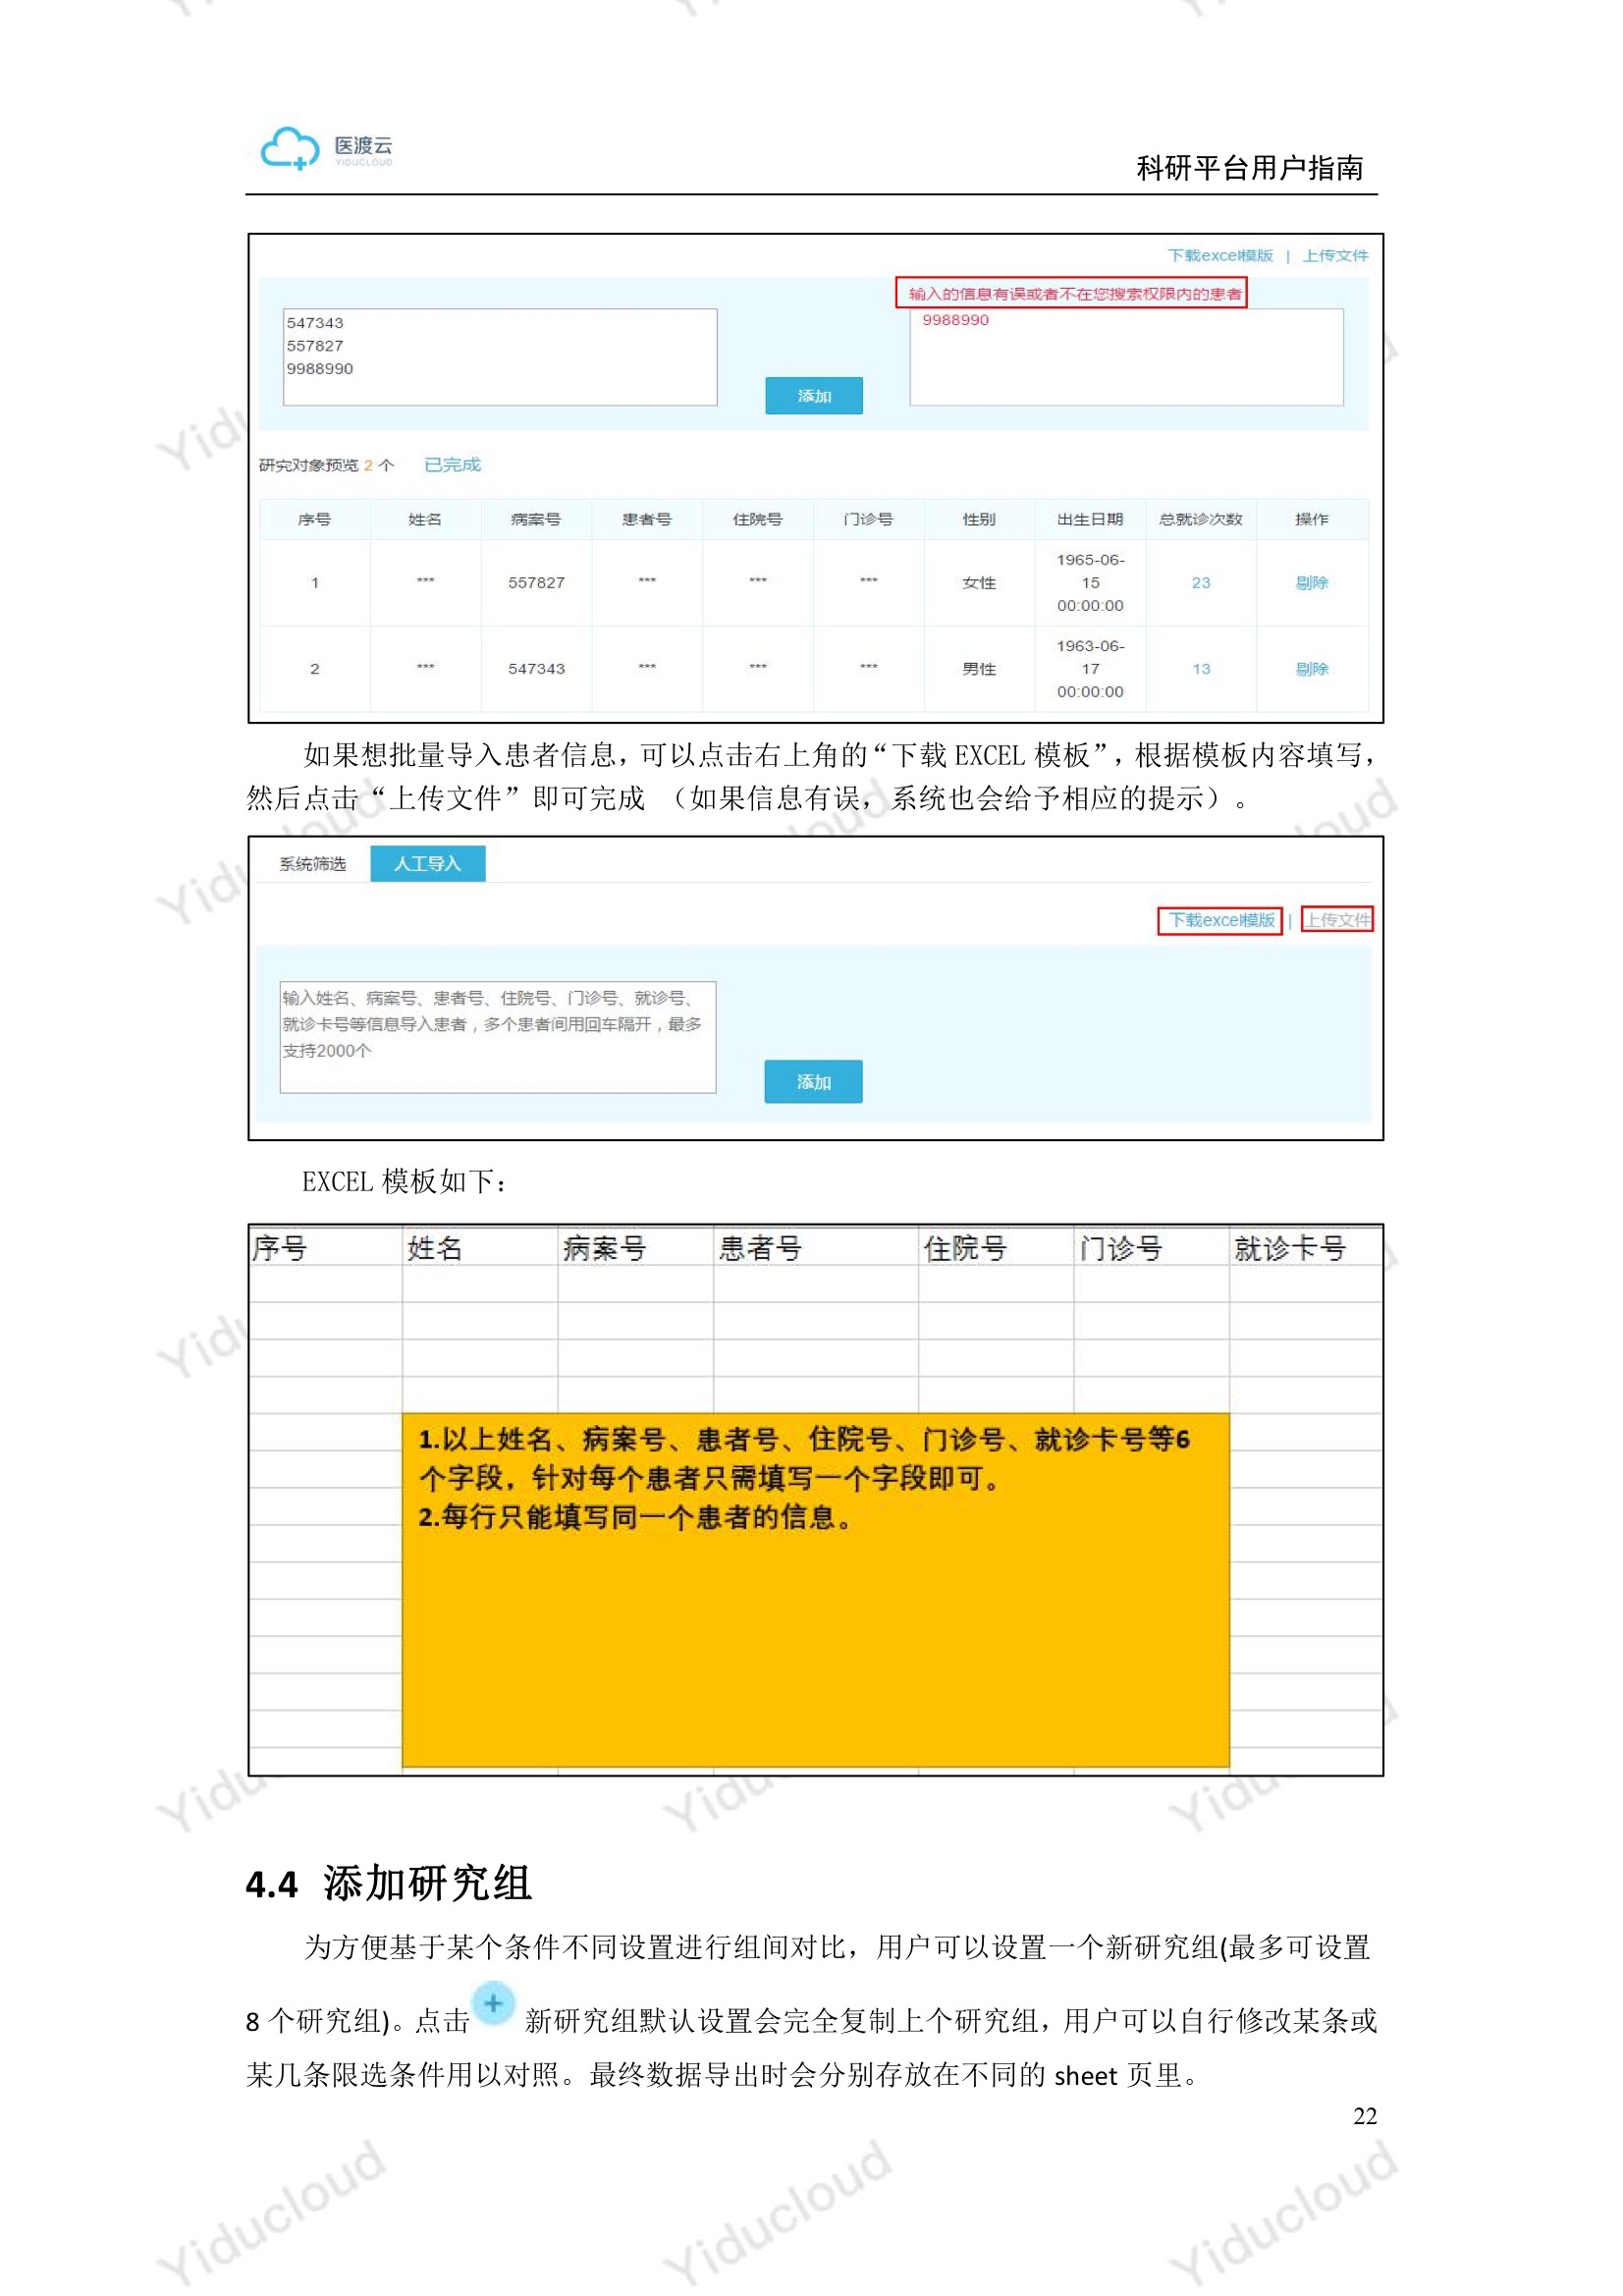
Task: Open the 人工导入 tab
Action: point(428,864)
